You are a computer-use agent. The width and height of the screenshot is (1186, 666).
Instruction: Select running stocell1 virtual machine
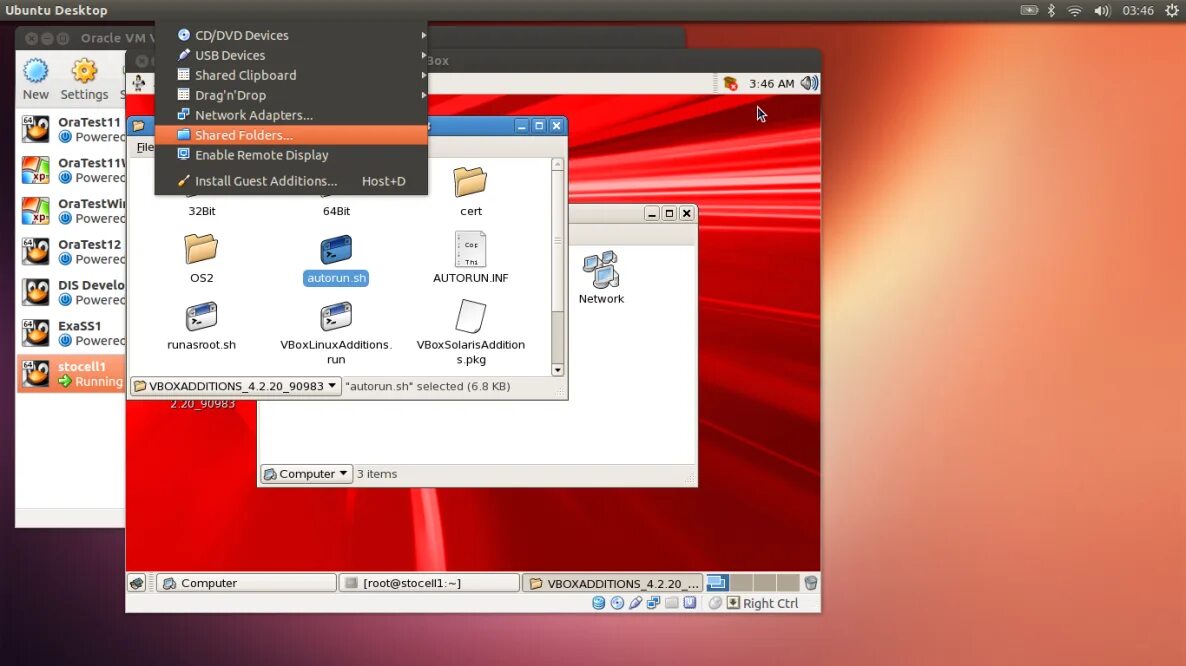[x=72, y=374]
